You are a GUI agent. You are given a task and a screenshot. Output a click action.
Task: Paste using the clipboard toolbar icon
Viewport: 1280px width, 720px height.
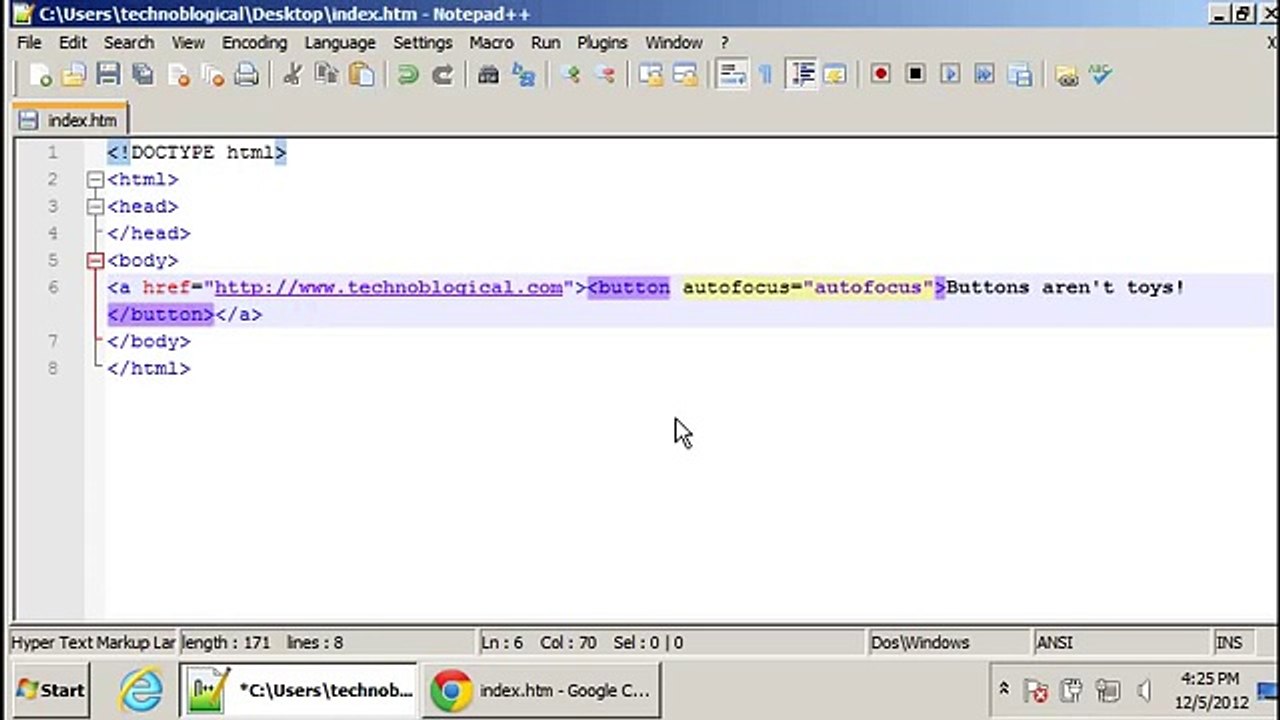coord(361,75)
